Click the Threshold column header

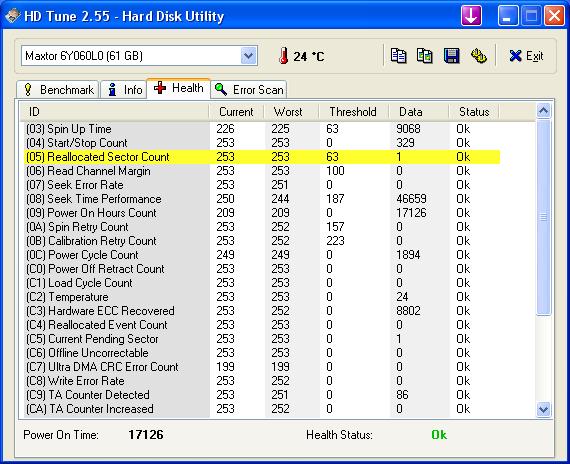[354, 112]
